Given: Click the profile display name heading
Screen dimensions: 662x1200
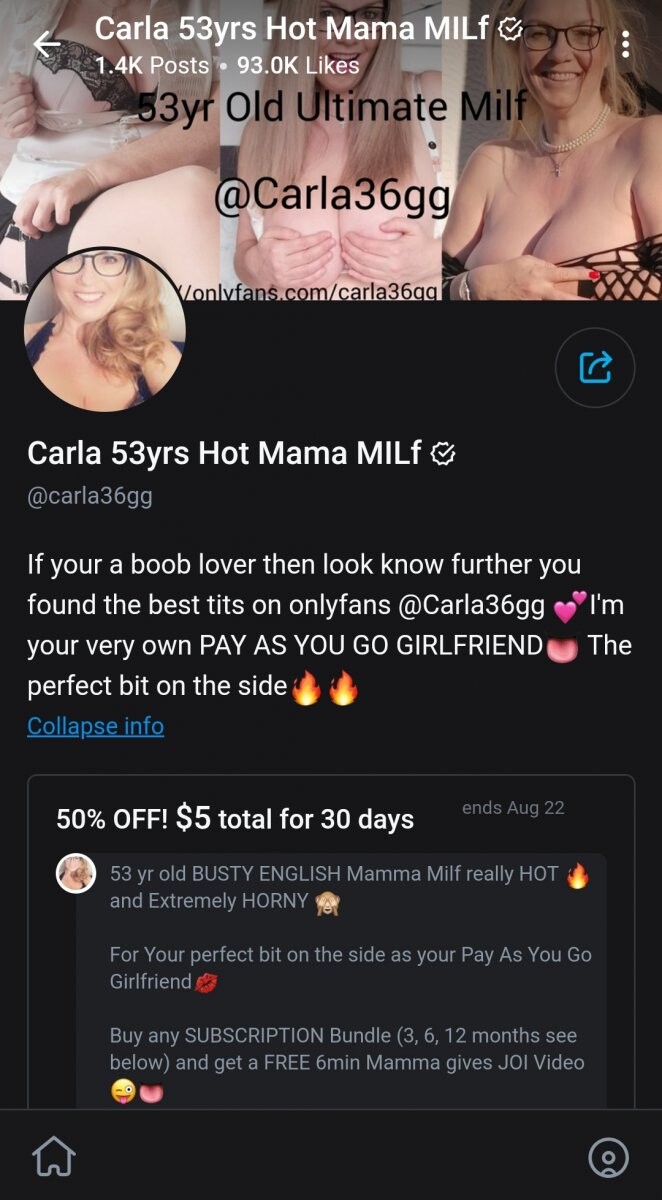Looking at the screenshot, I should 227,454.
